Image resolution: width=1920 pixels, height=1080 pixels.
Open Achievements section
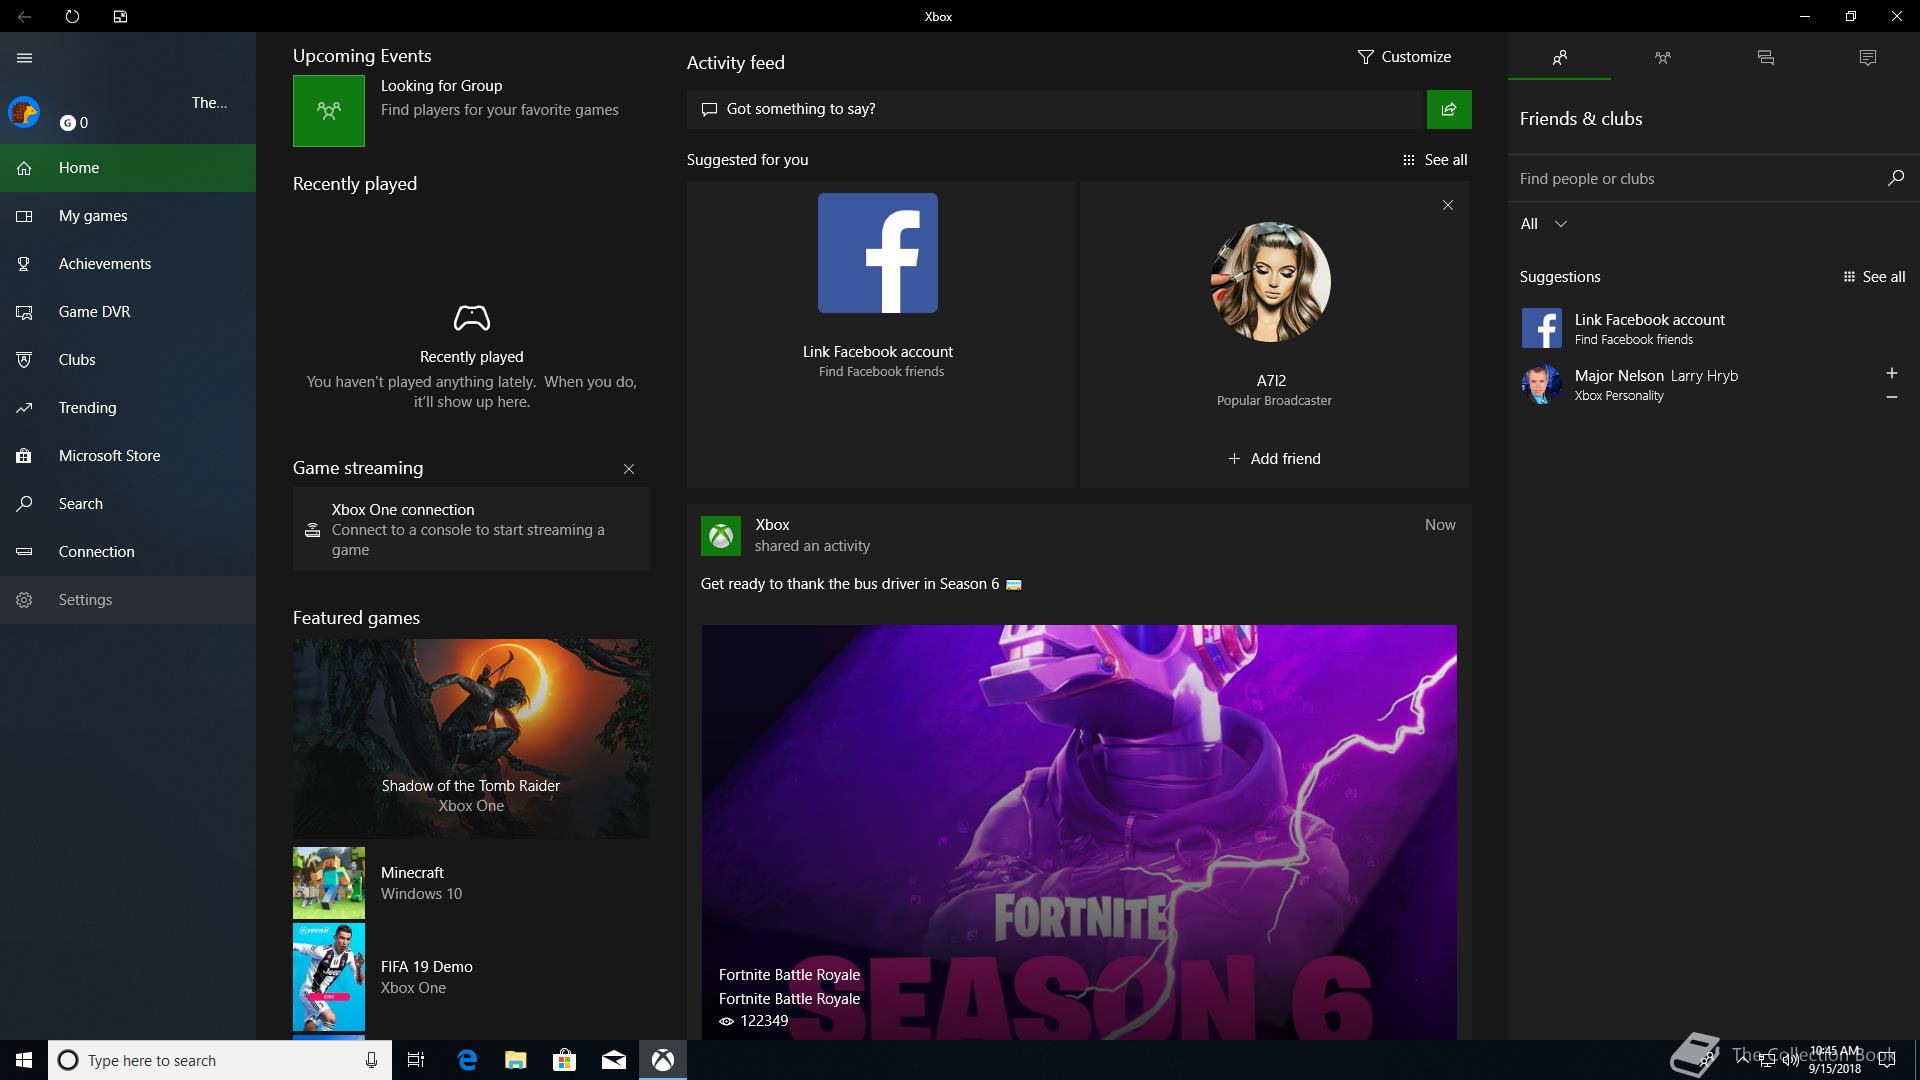tap(128, 264)
